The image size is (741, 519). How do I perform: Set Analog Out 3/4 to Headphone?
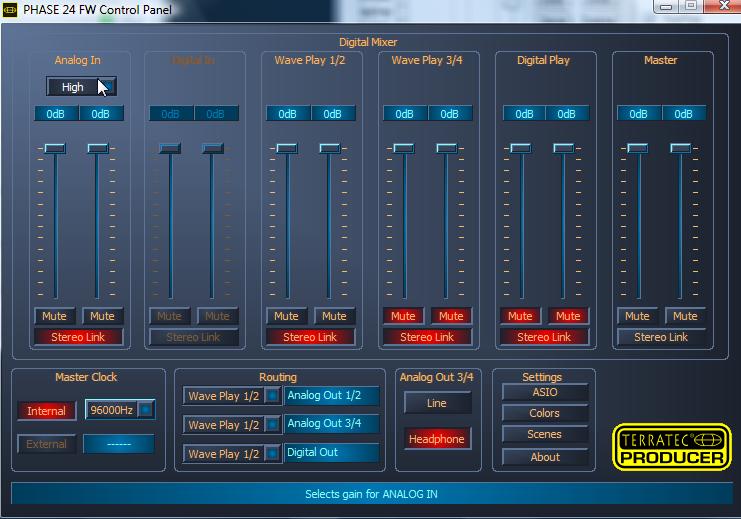point(437,439)
